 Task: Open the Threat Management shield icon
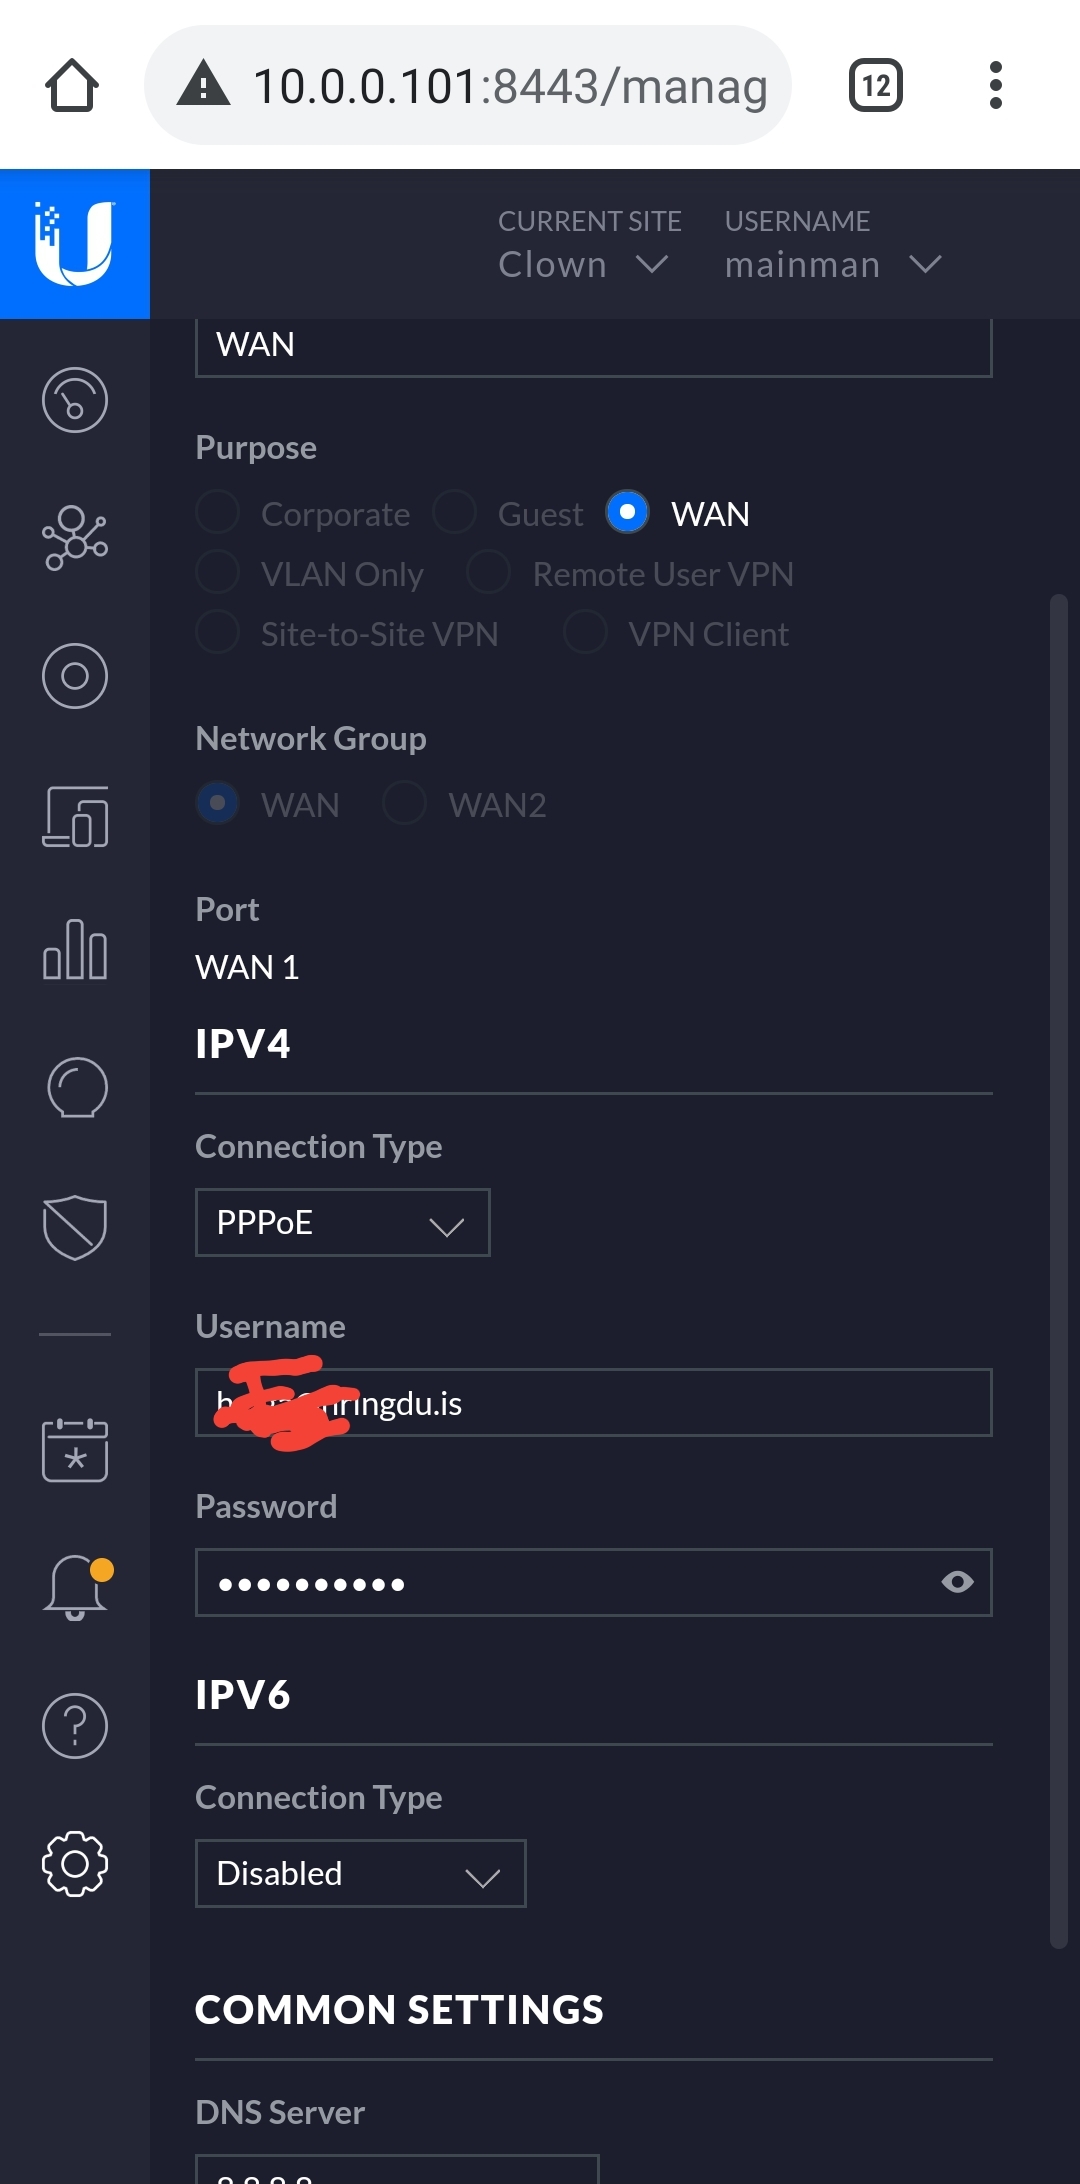pos(75,1227)
